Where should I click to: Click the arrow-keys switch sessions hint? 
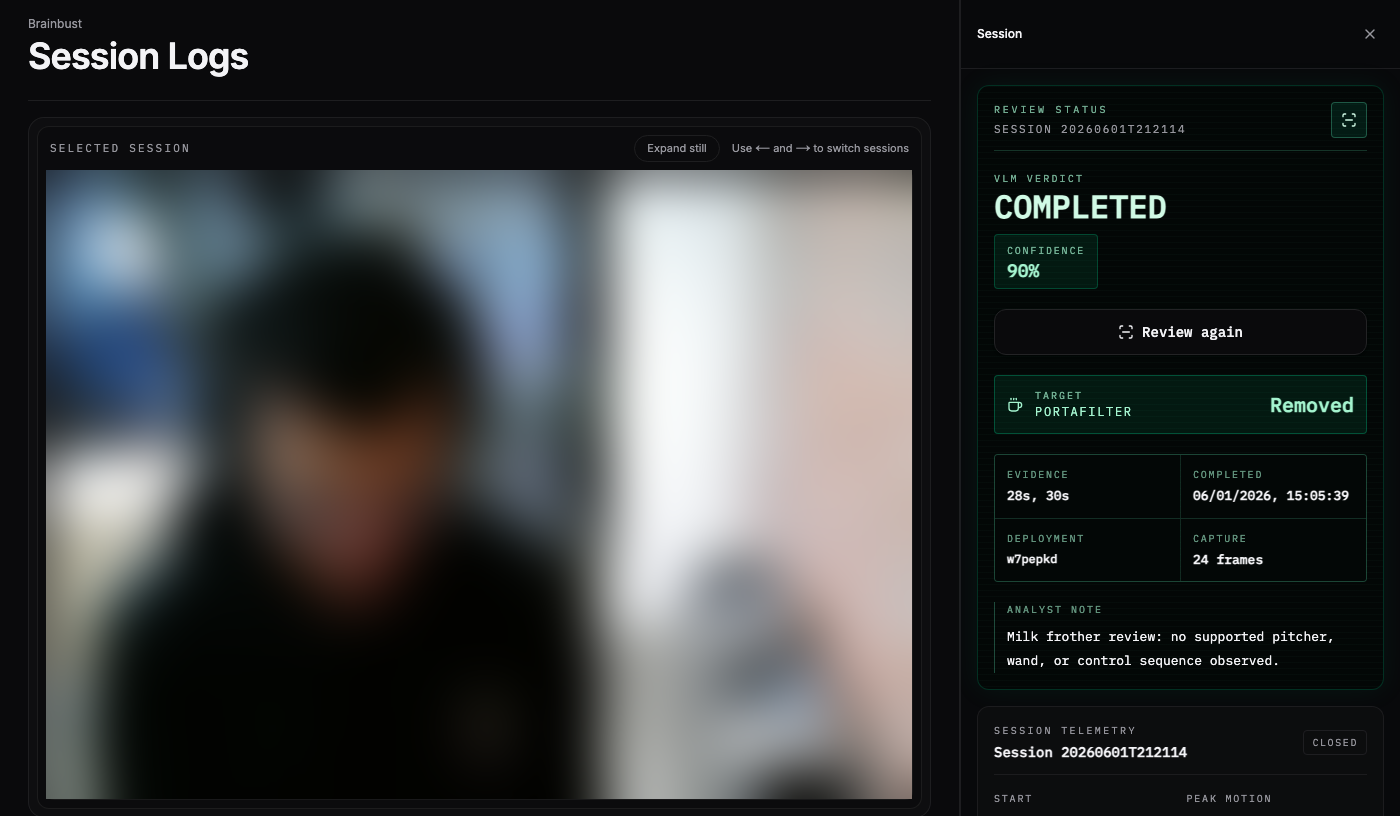(820, 148)
